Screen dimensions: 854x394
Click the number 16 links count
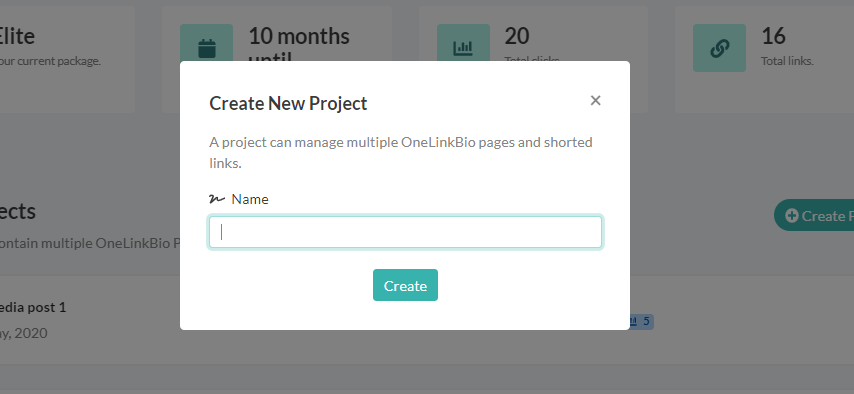(773, 36)
